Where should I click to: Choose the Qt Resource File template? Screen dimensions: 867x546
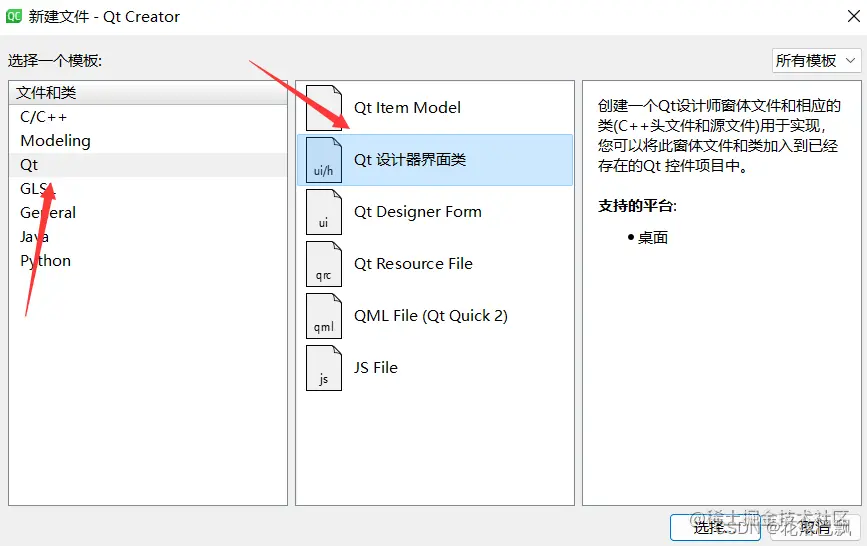[435, 264]
